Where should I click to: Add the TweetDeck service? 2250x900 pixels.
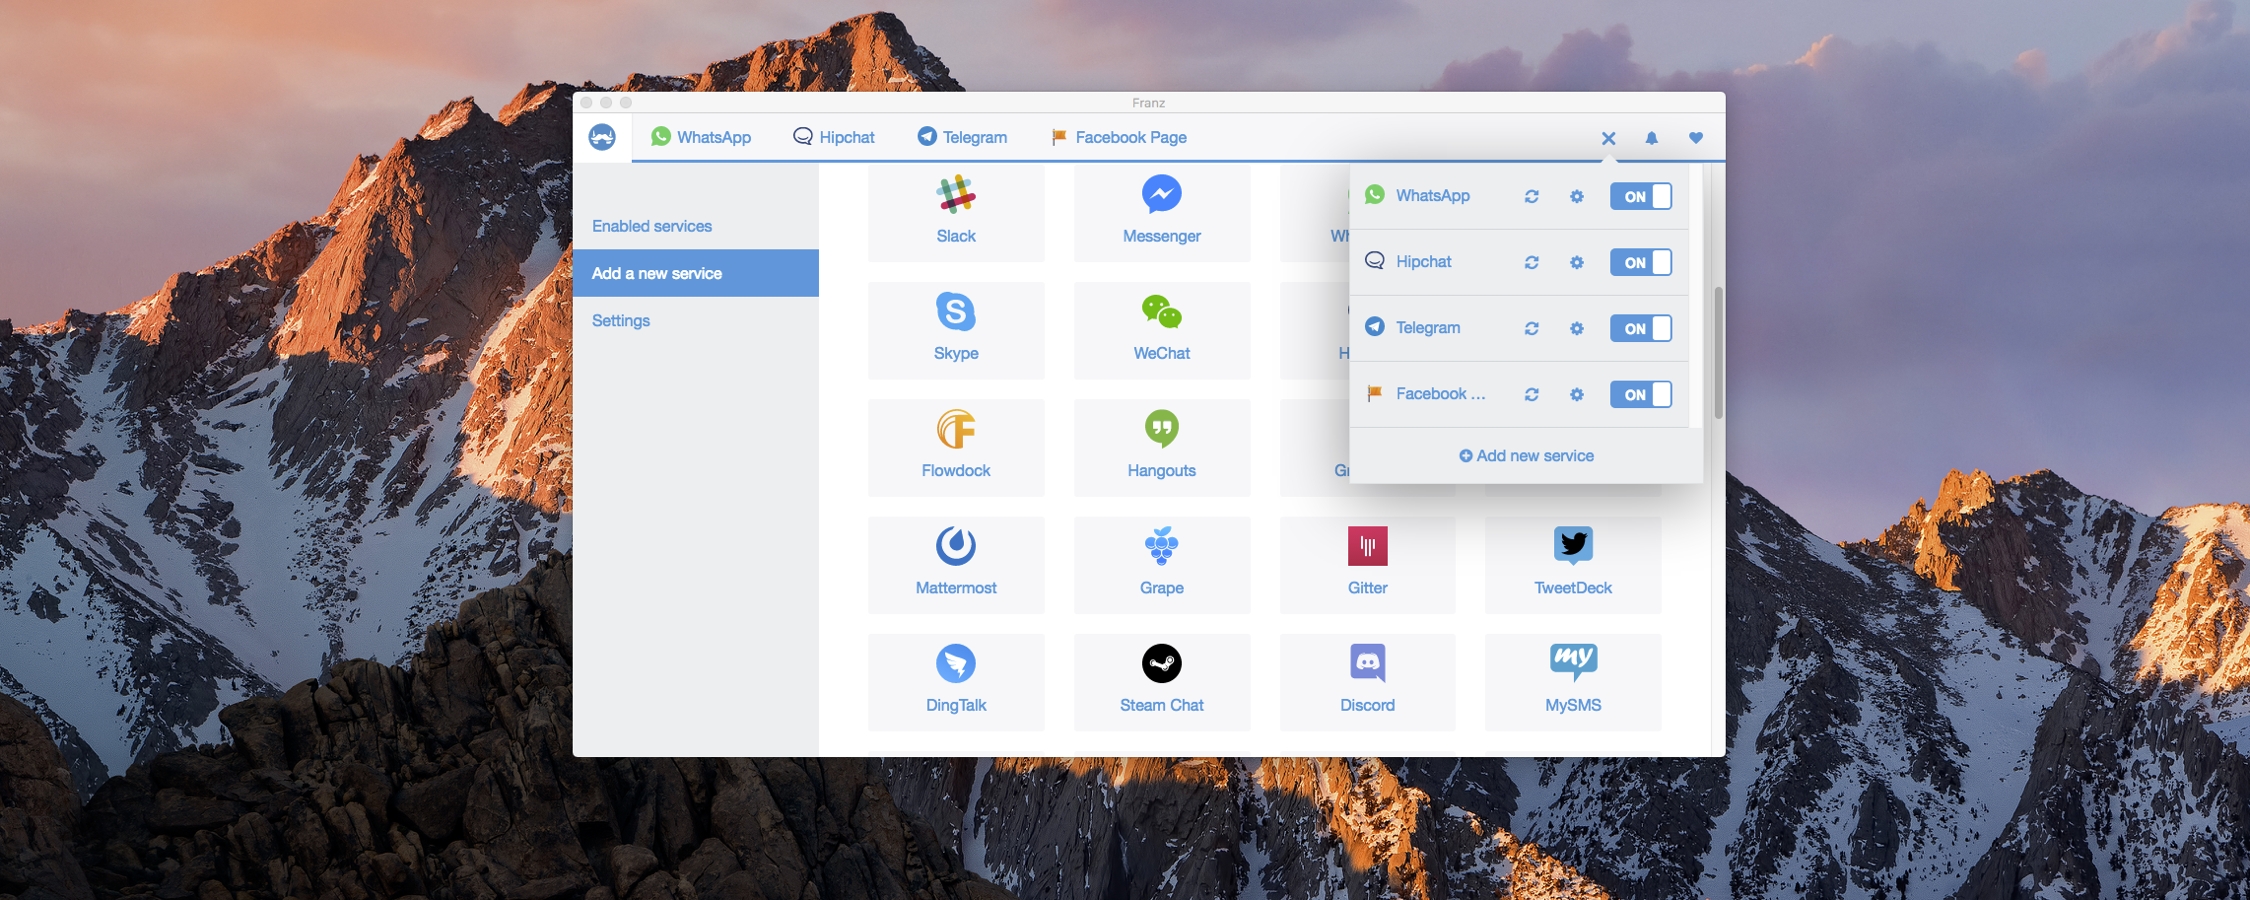[x=1573, y=565]
